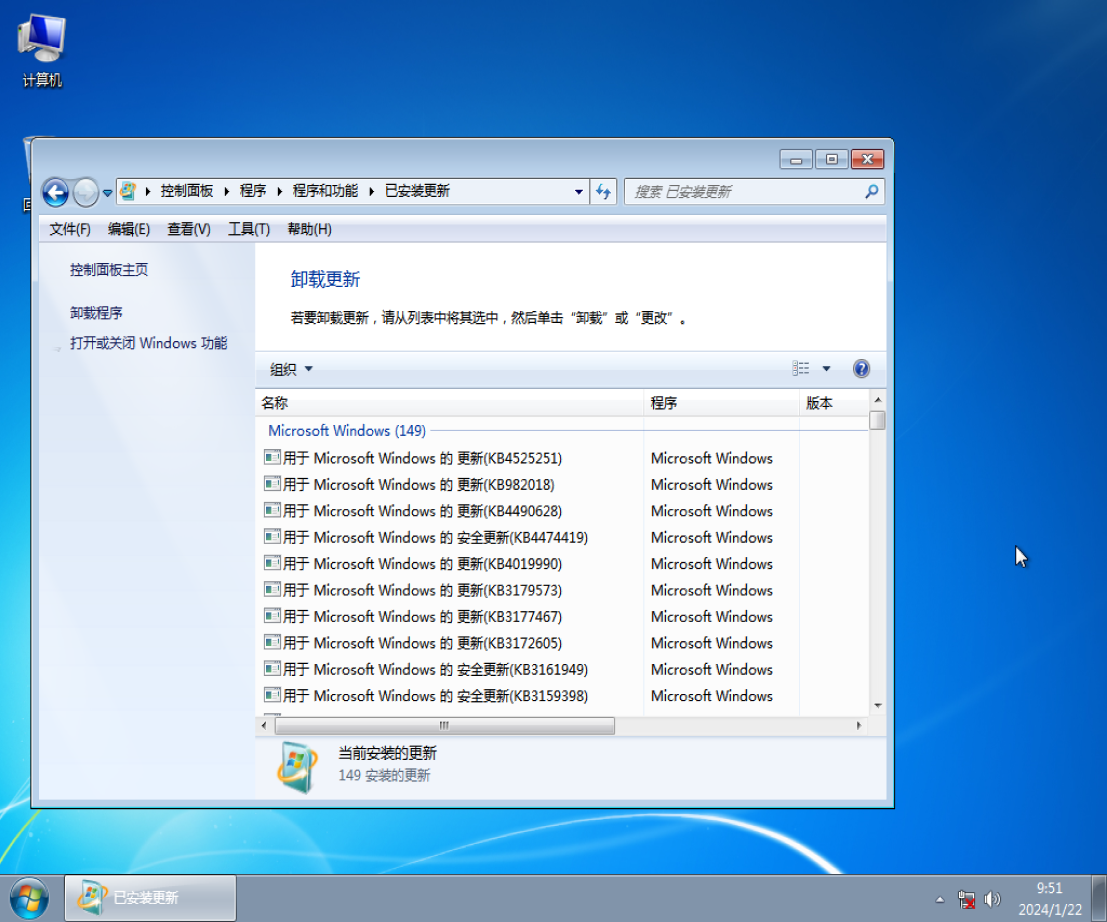Click the refresh icon in the address bar
1107x922 pixels.
604,192
